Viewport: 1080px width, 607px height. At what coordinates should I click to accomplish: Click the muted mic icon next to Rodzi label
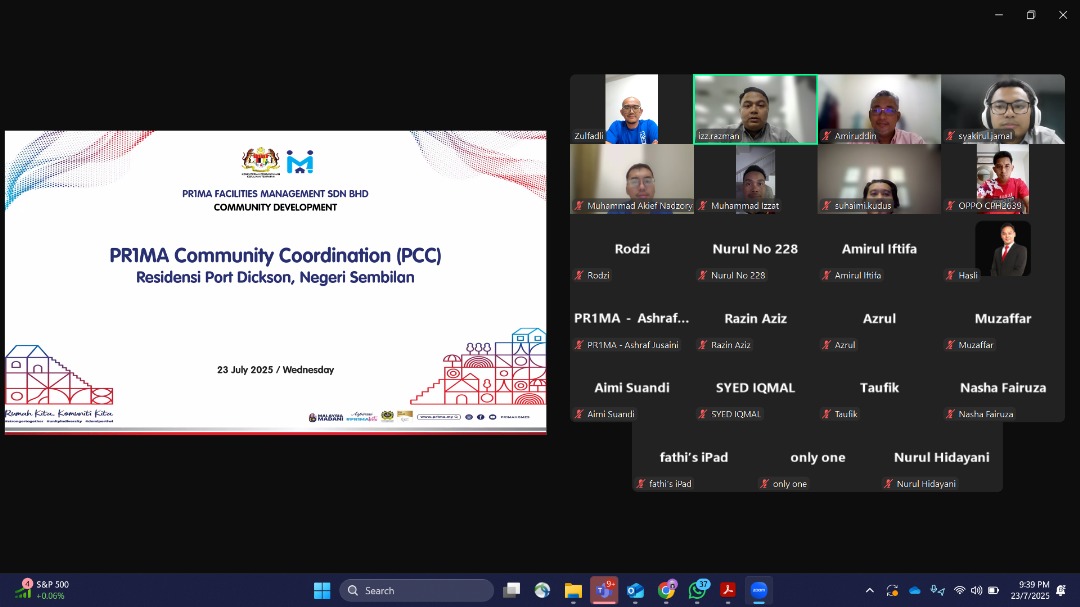tap(579, 275)
